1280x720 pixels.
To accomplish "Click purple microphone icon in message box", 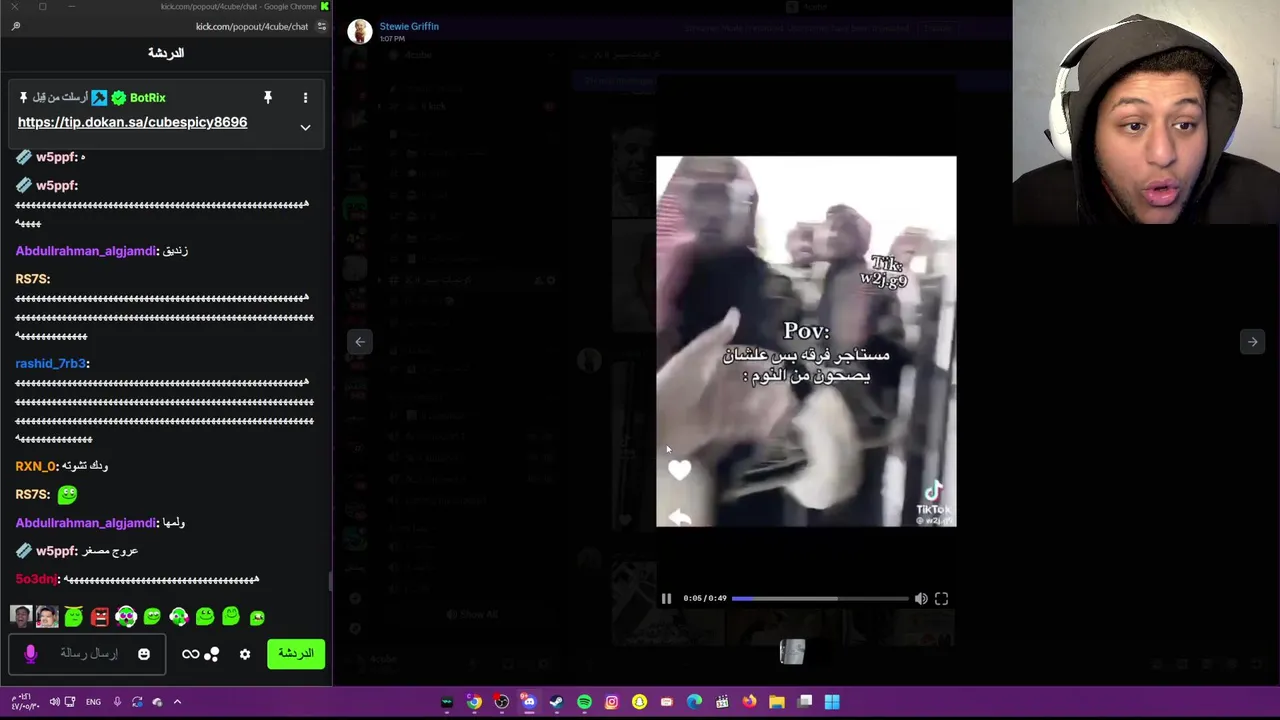I will click(30, 653).
